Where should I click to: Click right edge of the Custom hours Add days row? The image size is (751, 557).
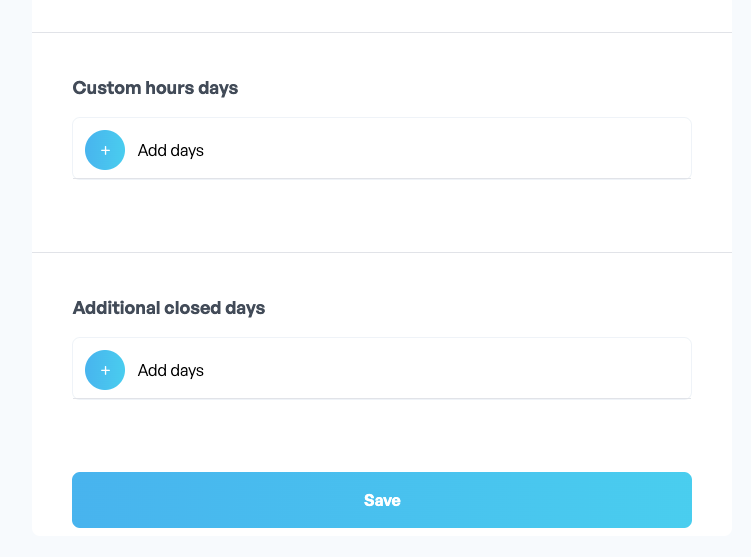(680, 148)
